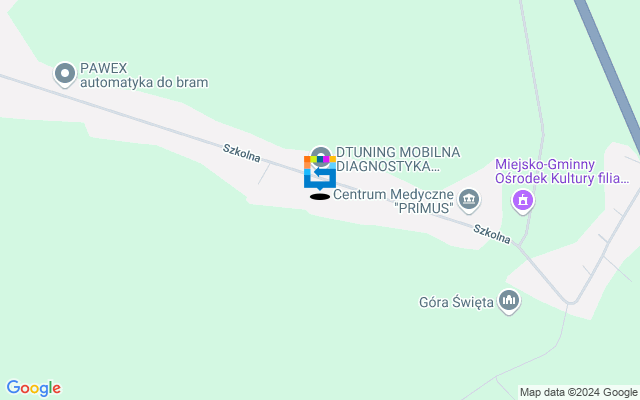
Task: Click the left Szkolna street name label
Action: tap(241, 153)
